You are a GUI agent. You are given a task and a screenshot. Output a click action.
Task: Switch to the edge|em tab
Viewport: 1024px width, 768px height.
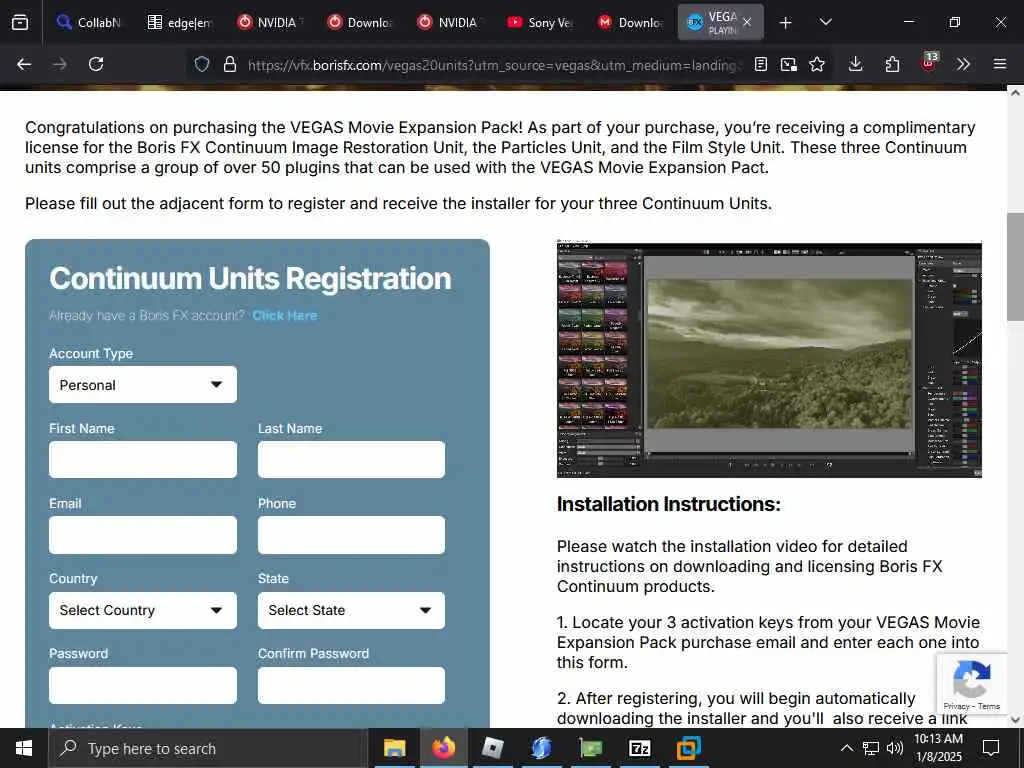click(x=179, y=22)
